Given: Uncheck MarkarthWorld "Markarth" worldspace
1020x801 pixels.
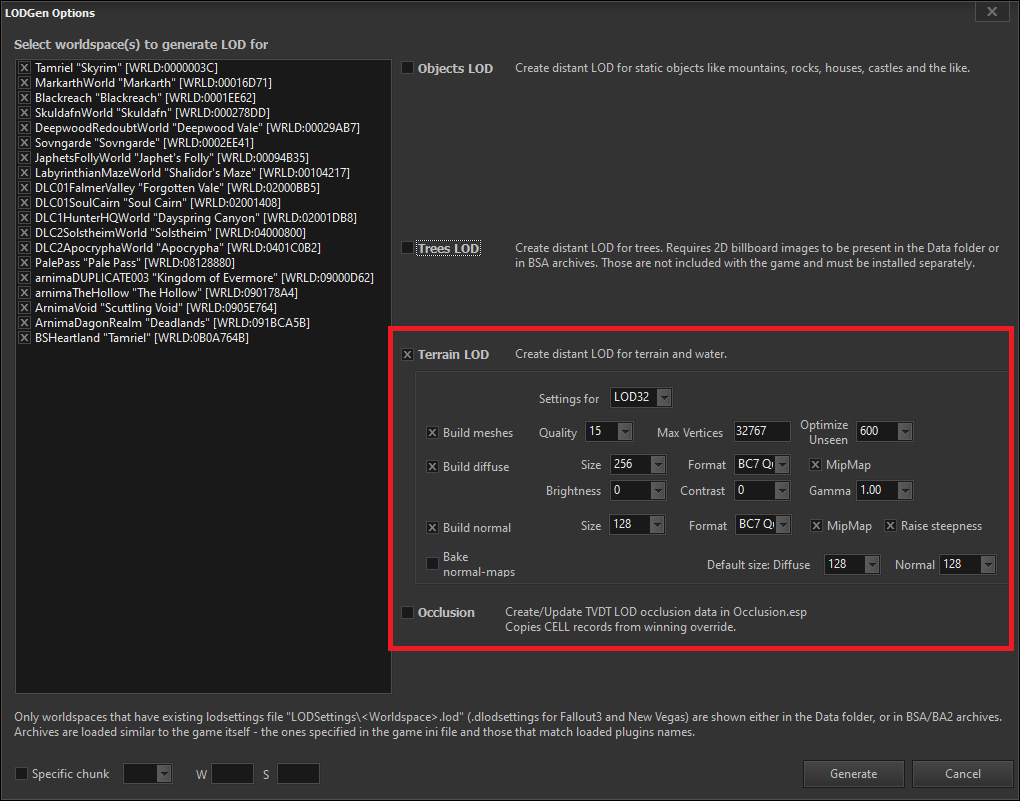Looking at the screenshot, I should [24, 83].
